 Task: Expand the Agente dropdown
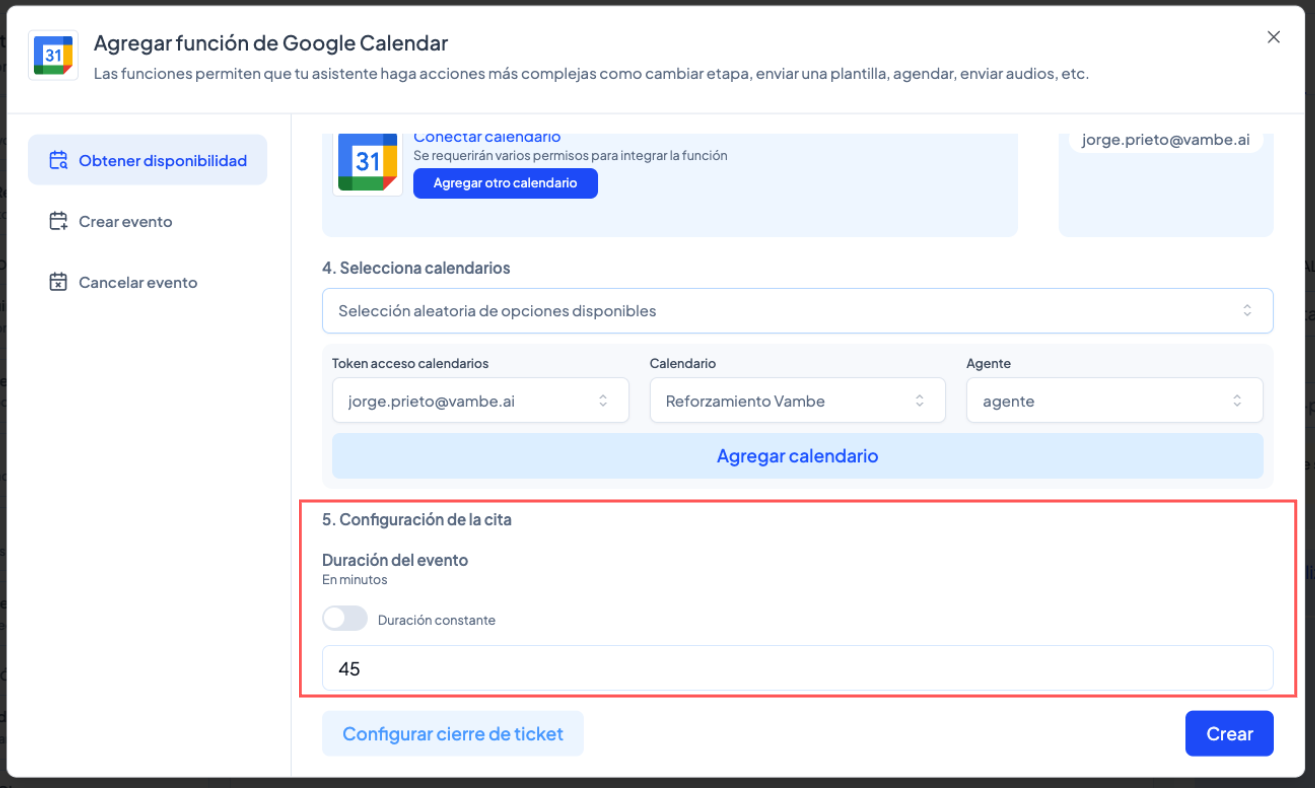(1113, 400)
